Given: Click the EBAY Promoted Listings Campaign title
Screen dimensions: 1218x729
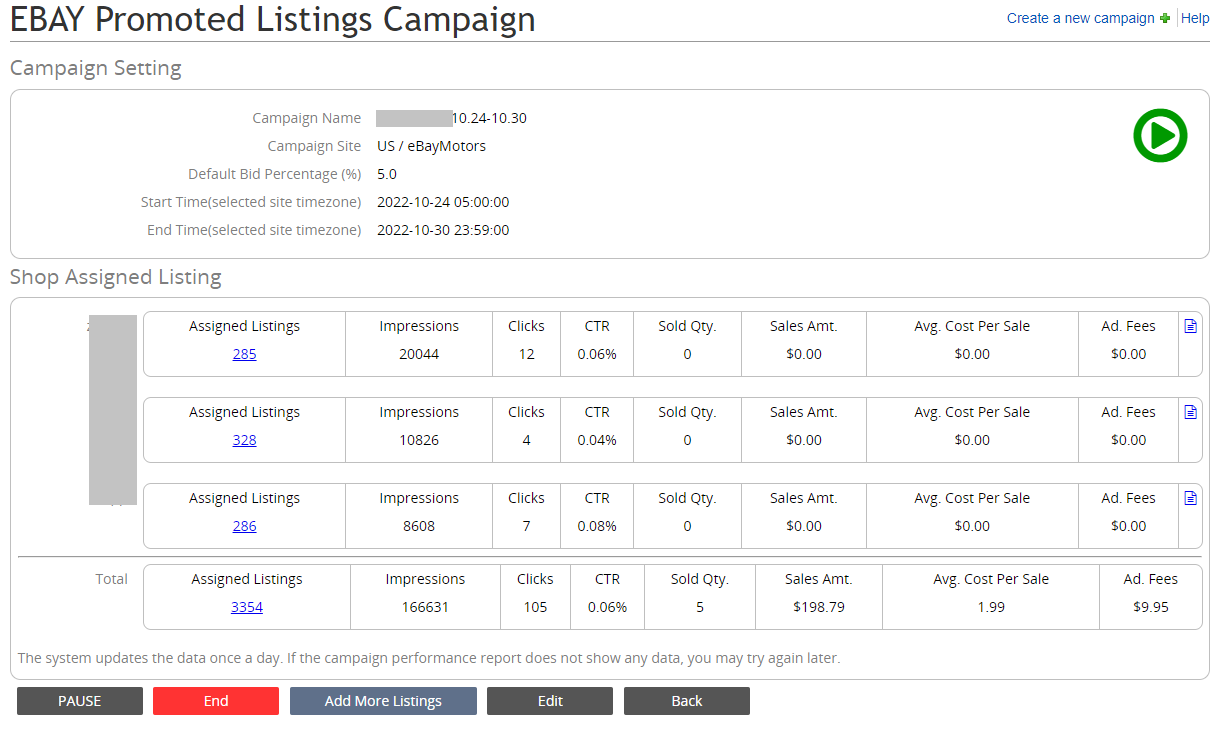Looking at the screenshot, I should click(273, 19).
